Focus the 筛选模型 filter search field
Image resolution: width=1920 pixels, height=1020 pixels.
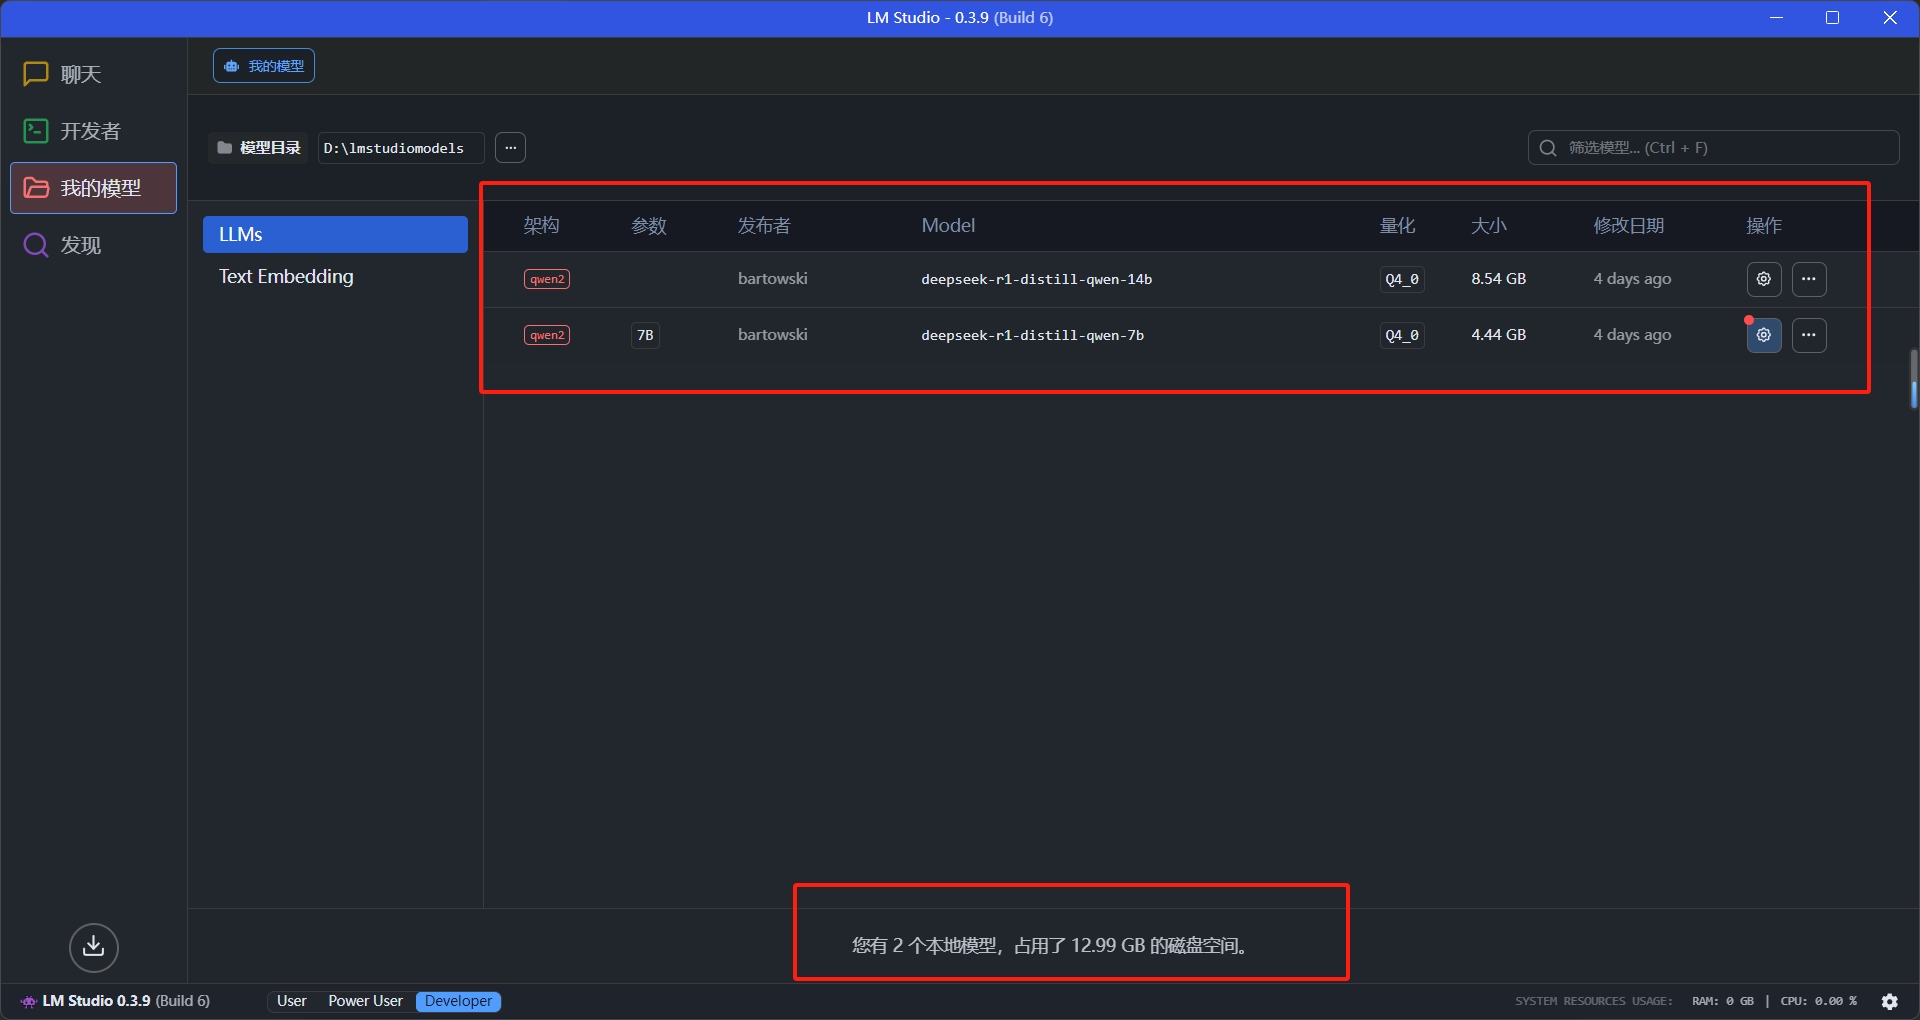coord(1714,148)
